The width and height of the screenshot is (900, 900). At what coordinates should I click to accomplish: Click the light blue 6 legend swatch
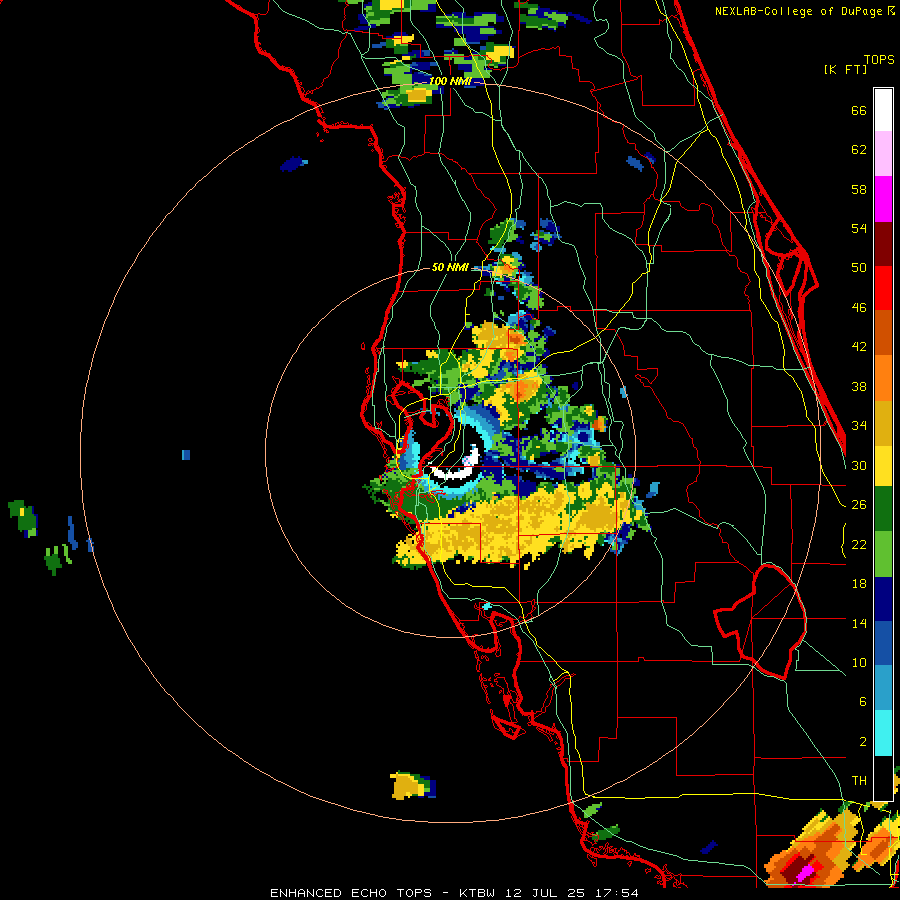click(883, 689)
